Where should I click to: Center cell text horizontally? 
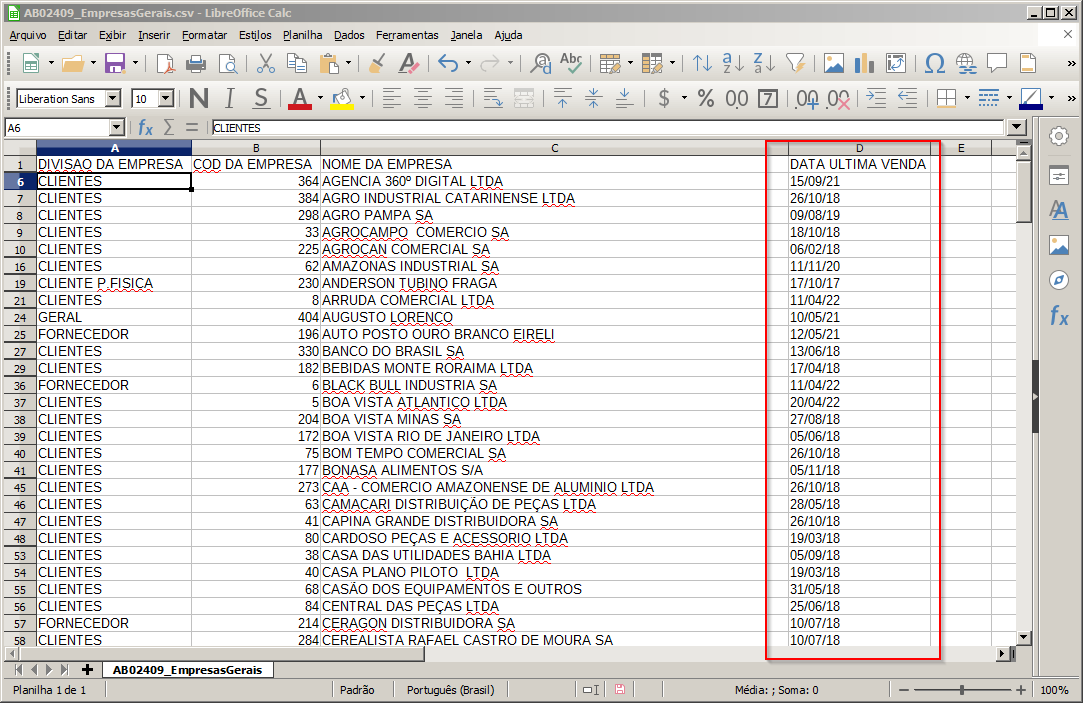pyautogui.click(x=423, y=99)
